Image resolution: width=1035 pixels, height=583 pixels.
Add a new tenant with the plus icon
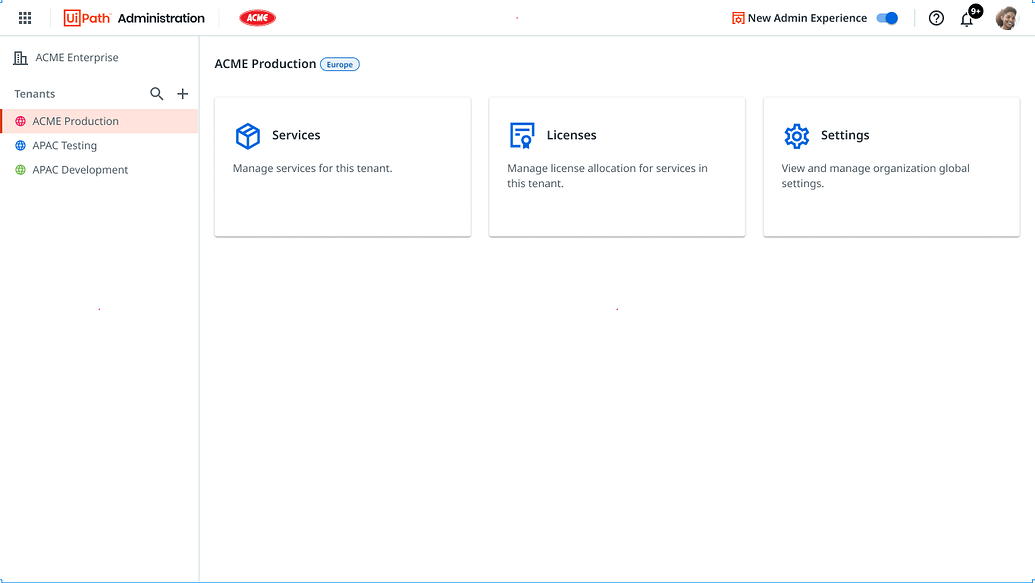pyautogui.click(x=182, y=93)
